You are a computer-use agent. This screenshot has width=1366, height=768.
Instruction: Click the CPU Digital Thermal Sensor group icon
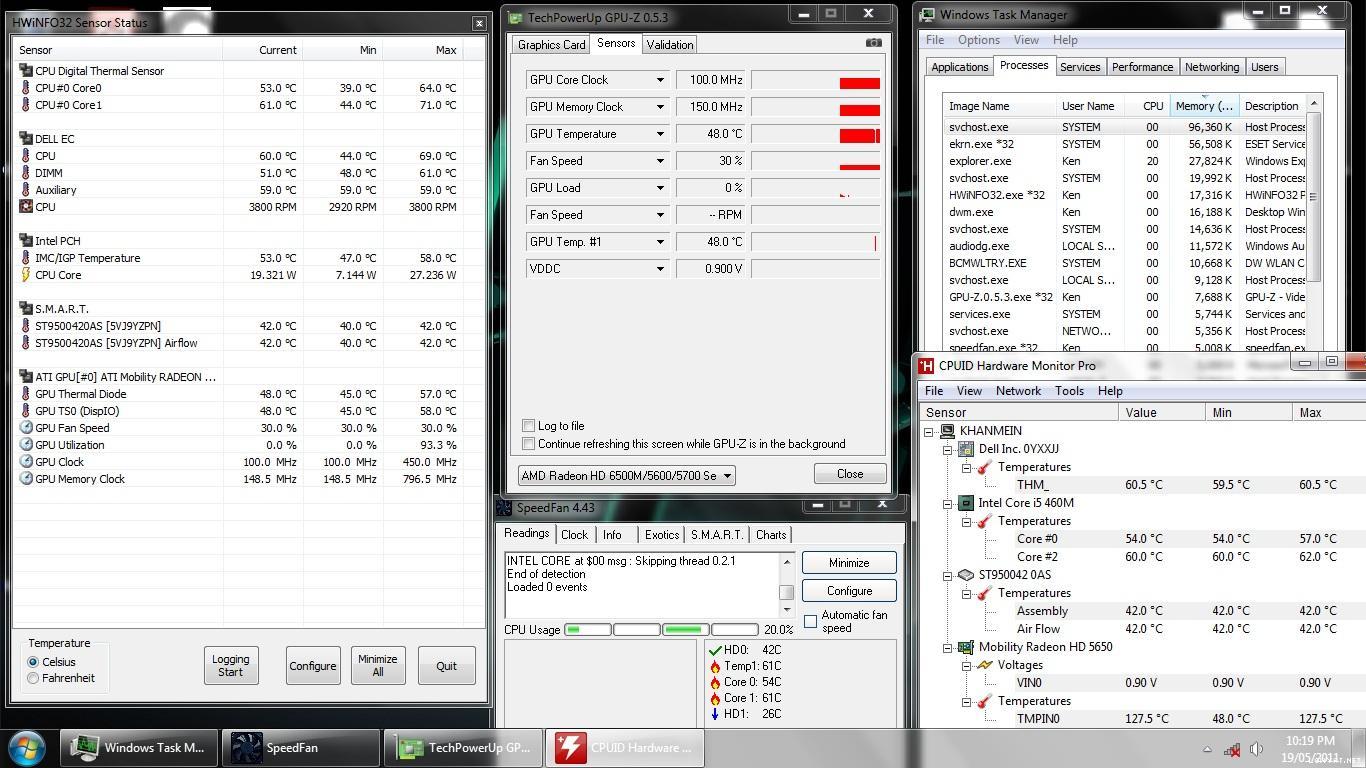[x=25, y=71]
